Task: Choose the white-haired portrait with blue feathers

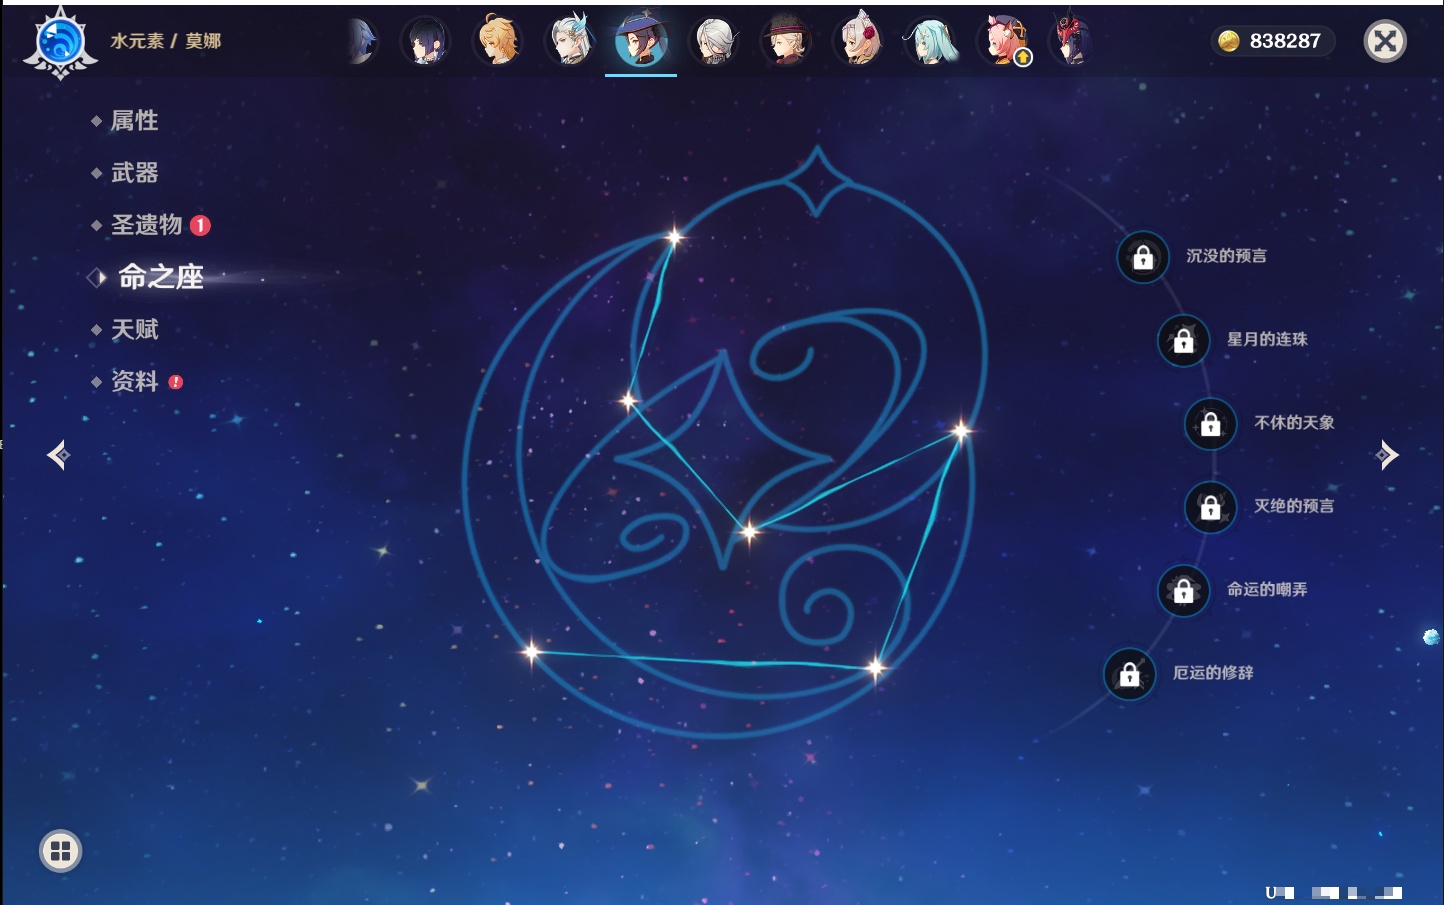Action: click(x=570, y=41)
